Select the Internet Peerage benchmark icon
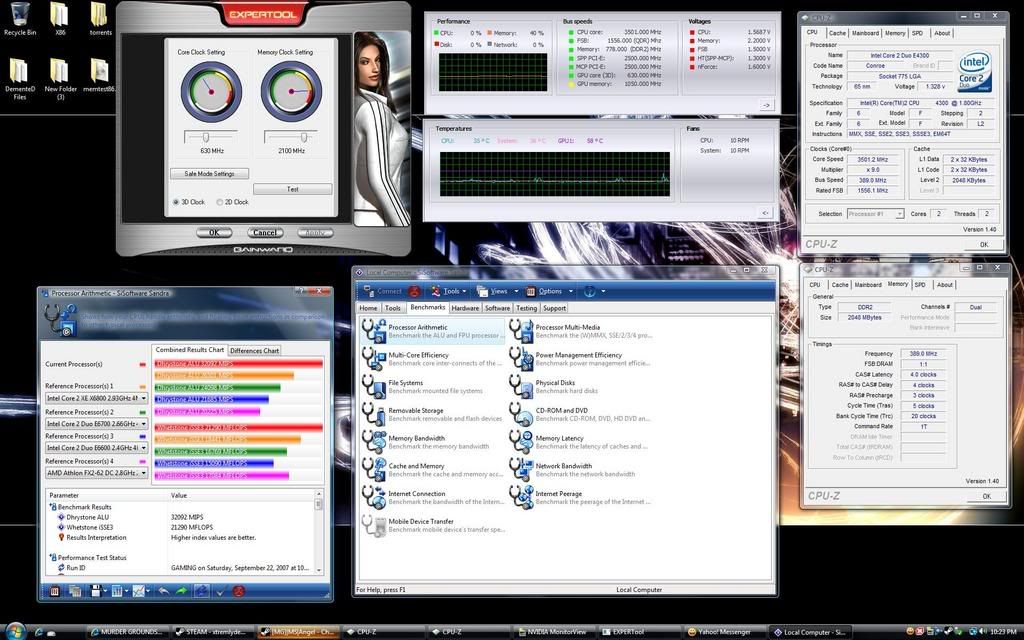 [521, 498]
